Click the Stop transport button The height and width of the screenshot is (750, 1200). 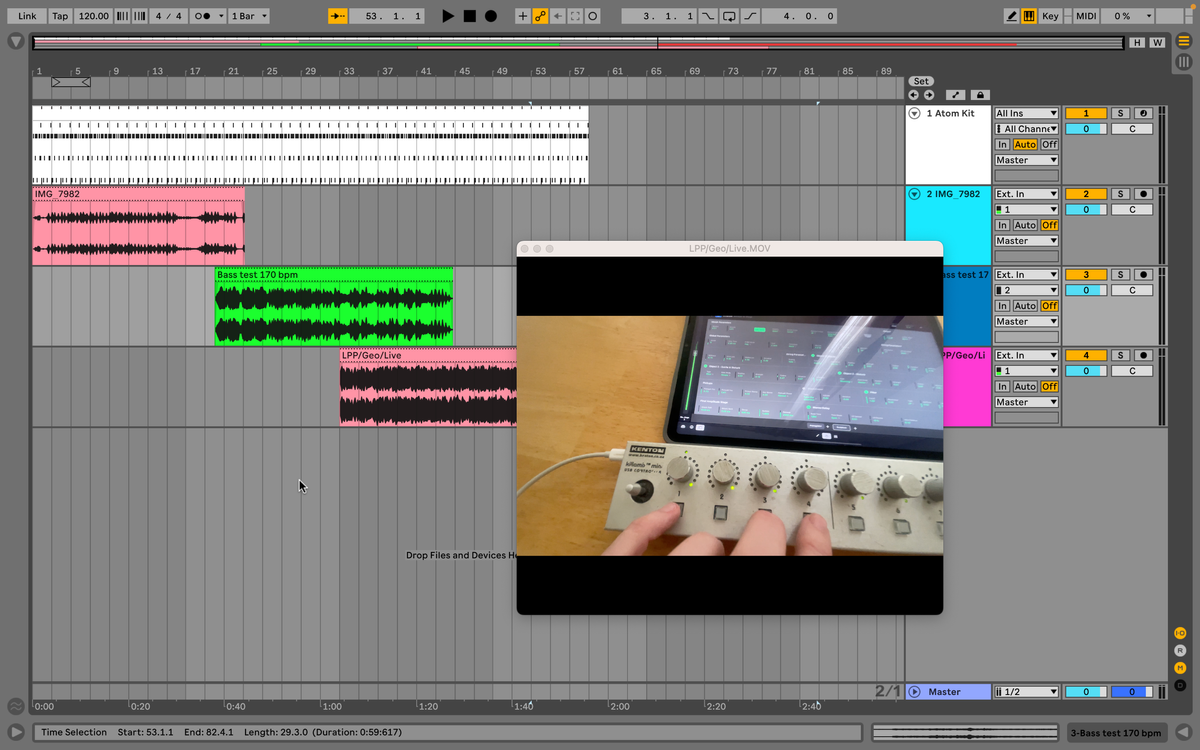click(x=469, y=16)
